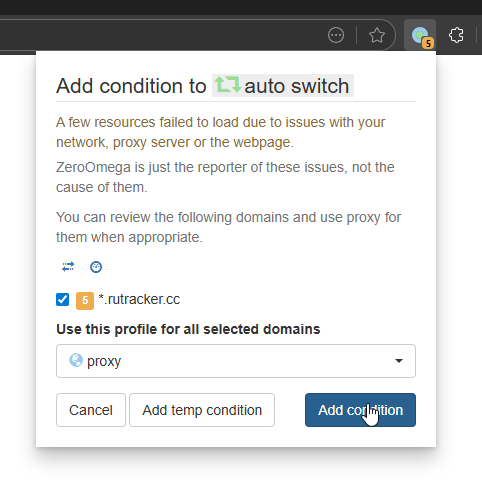Open the browser Extensions puzzle icon
This screenshot has height=493, width=482.
click(x=456, y=35)
